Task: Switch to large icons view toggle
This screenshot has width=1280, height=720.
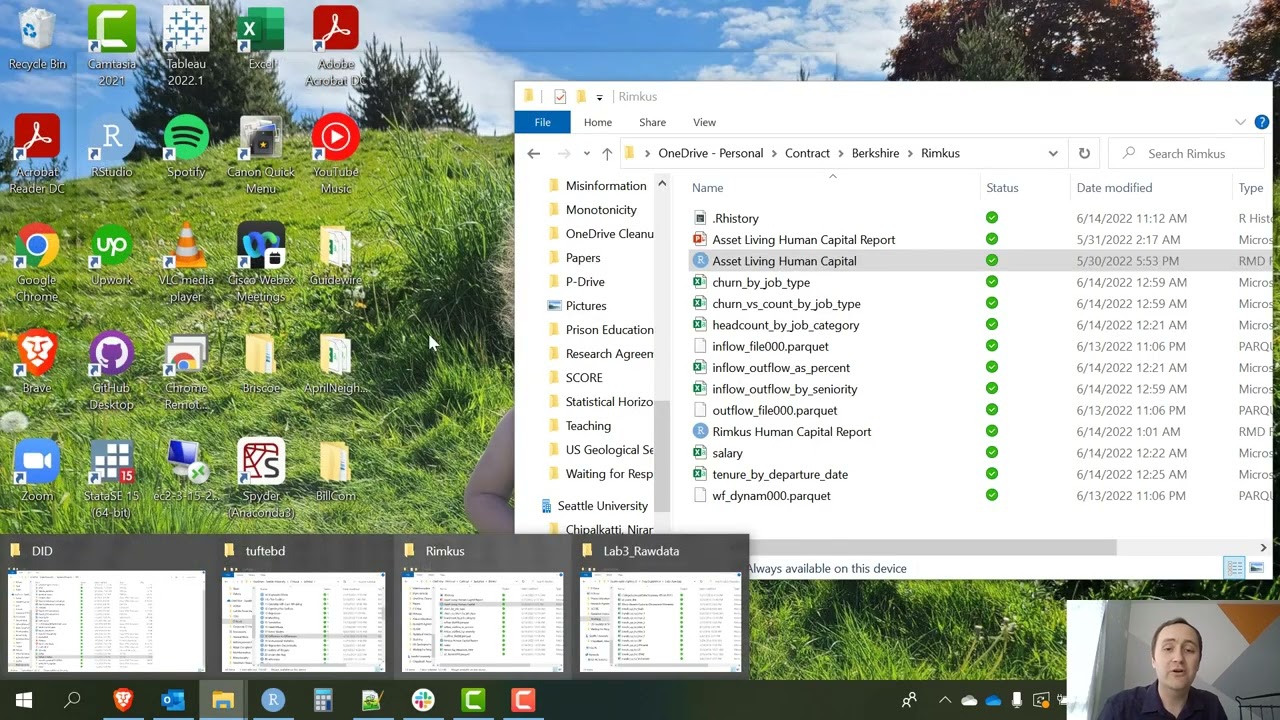Action: pos(1257,568)
